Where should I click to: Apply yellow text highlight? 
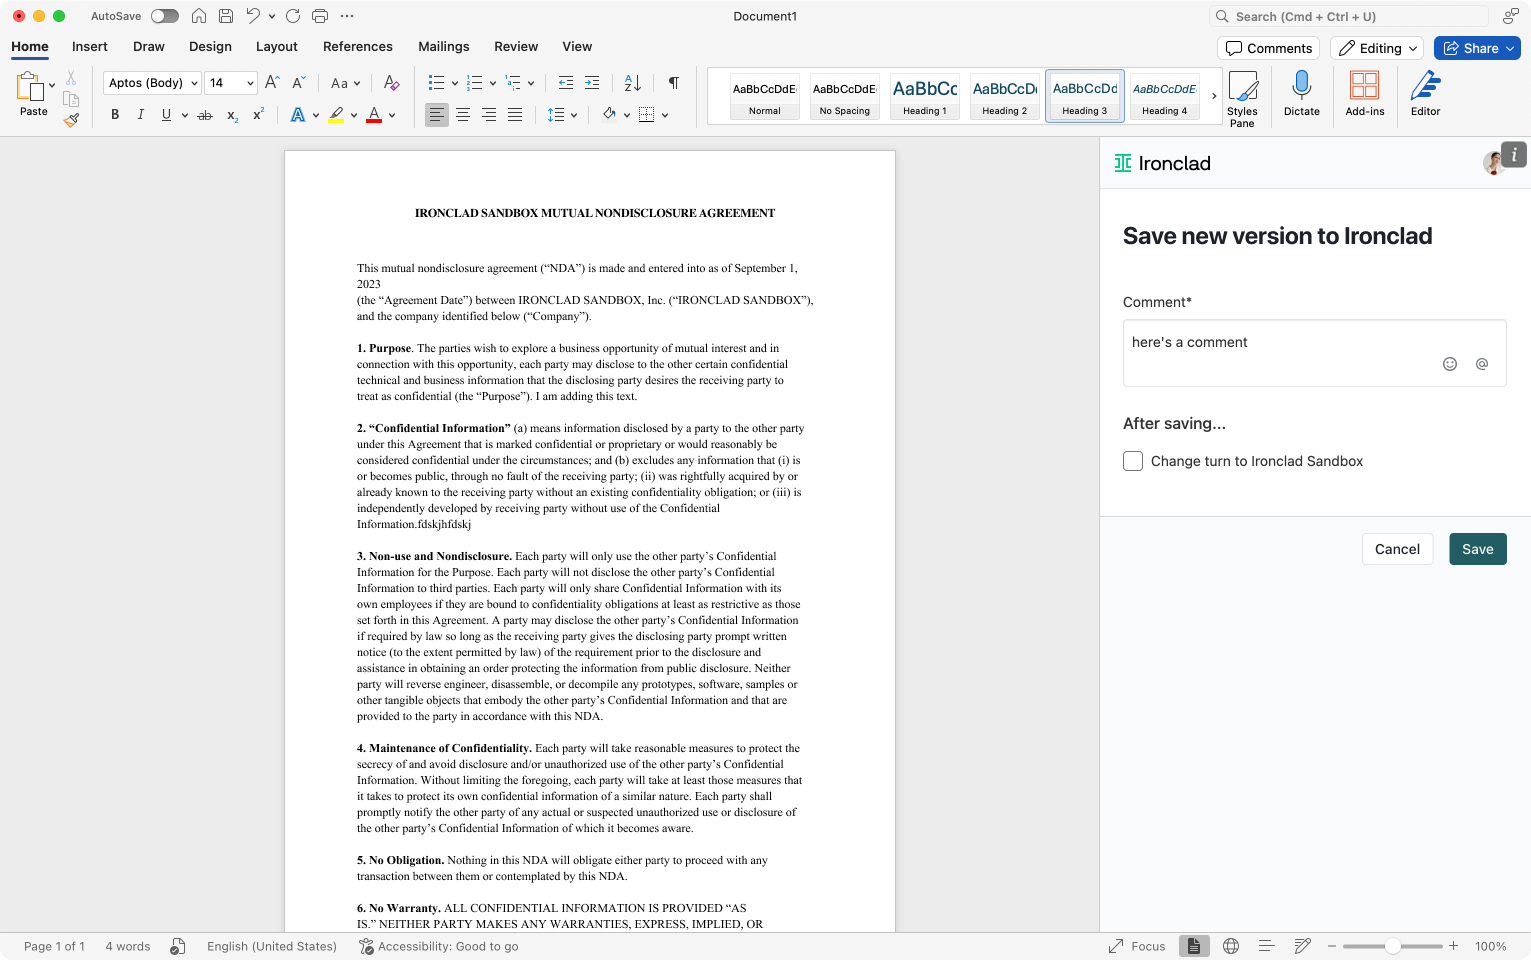(x=336, y=115)
